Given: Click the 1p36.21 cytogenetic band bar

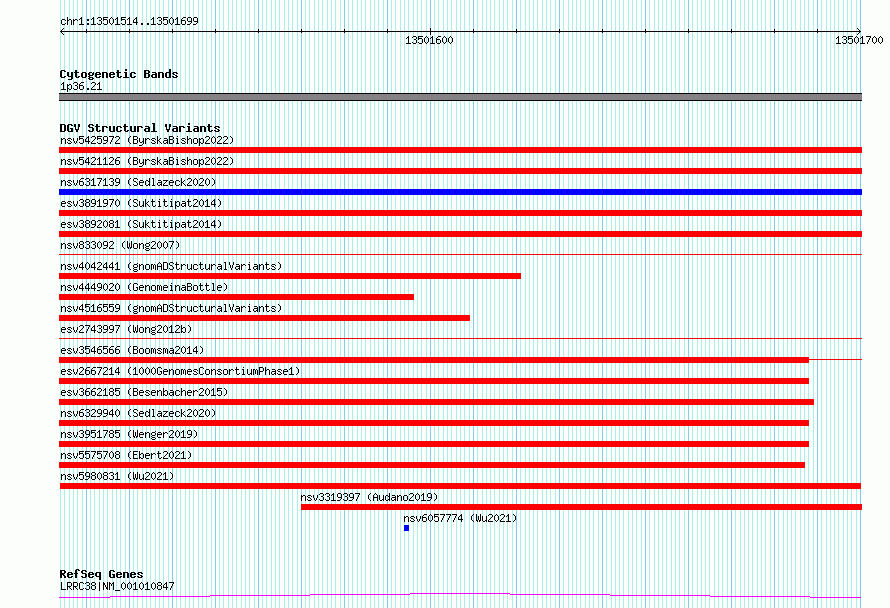Looking at the screenshot, I should [x=460, y=97].
